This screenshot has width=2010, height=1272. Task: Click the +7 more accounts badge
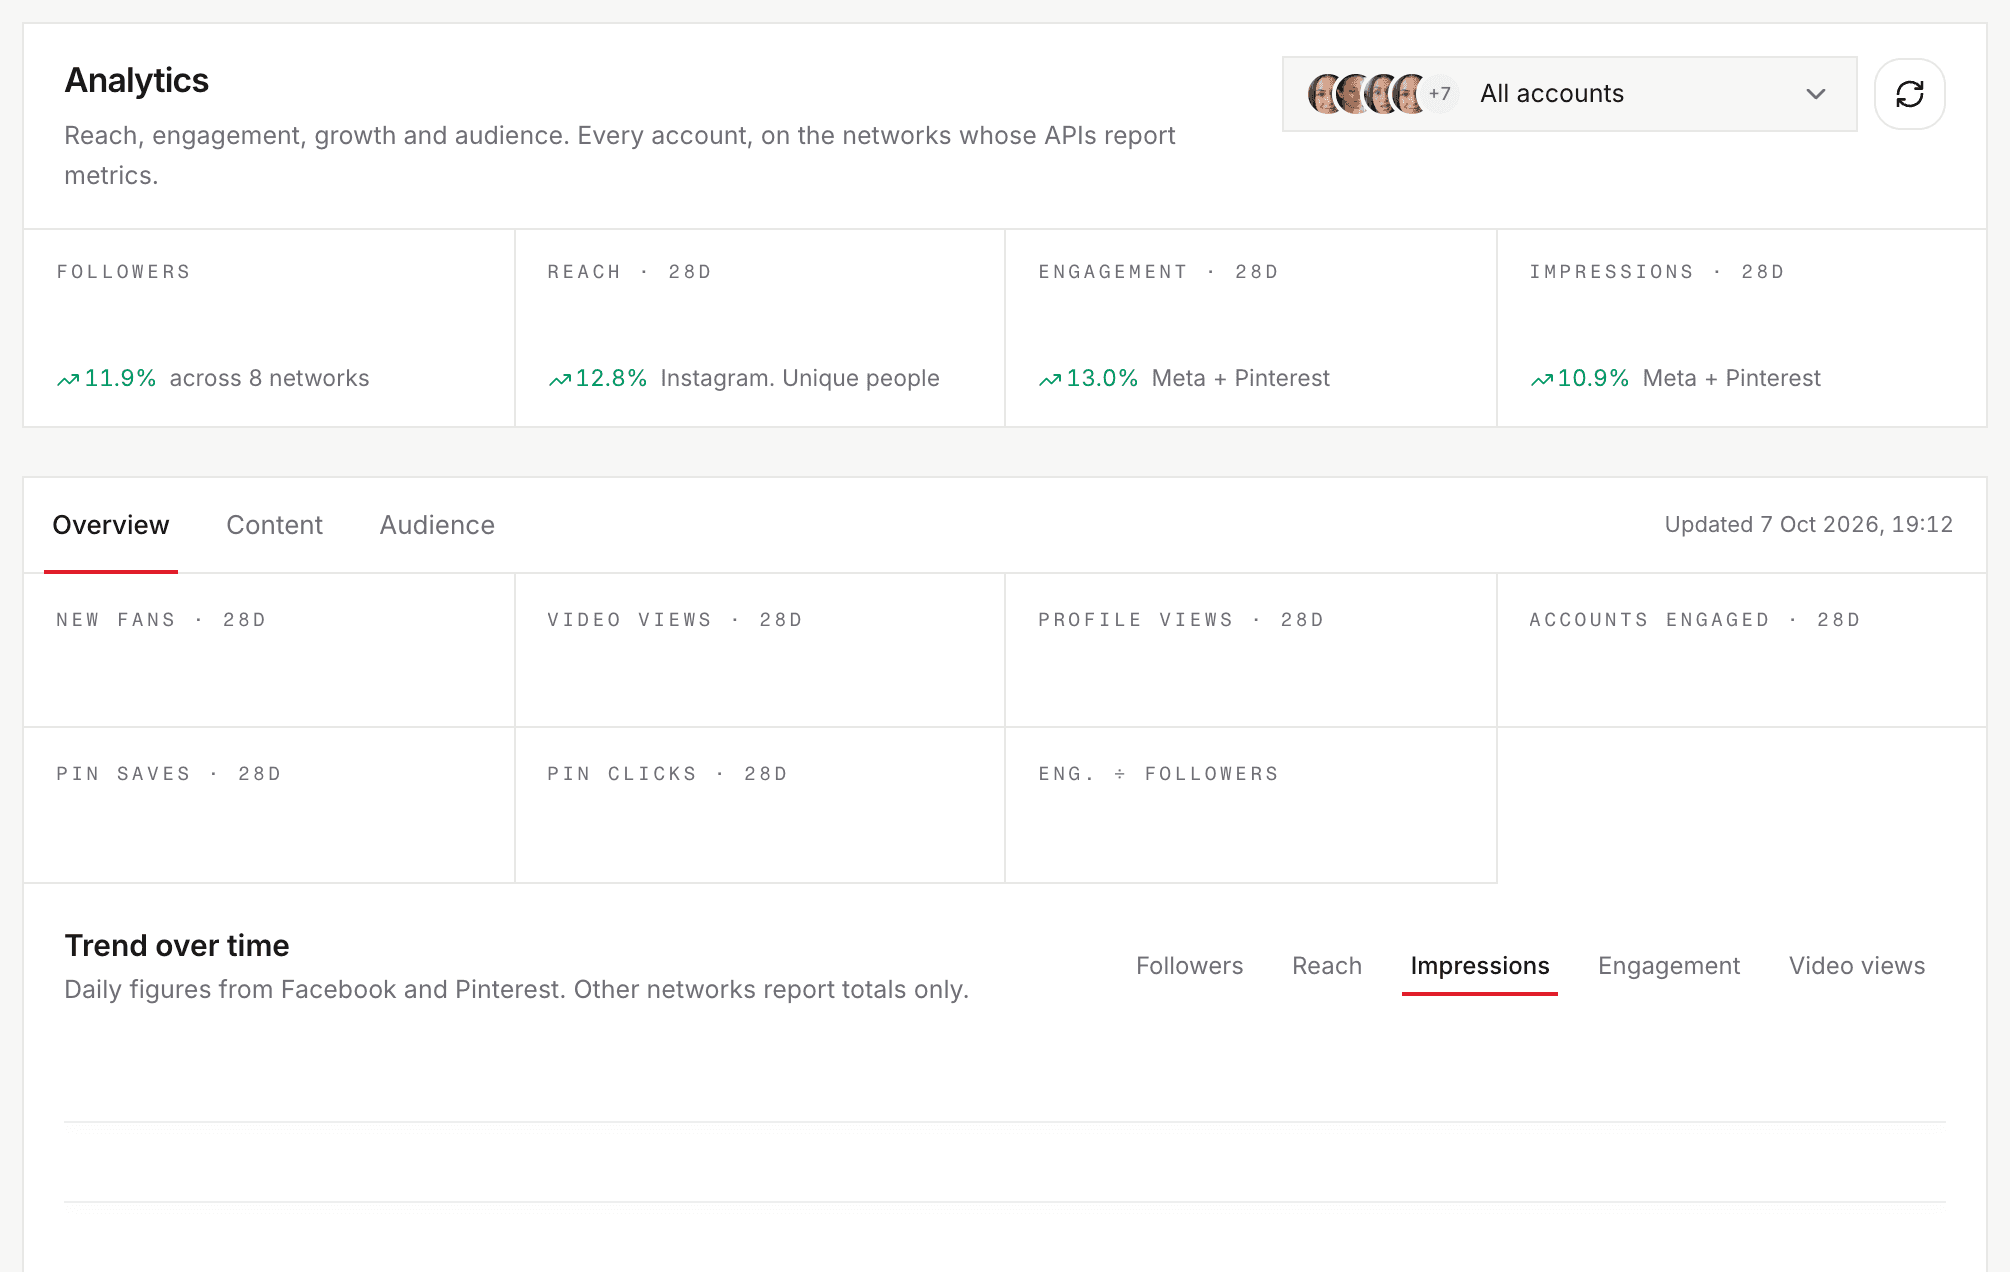coord(1439,94)
